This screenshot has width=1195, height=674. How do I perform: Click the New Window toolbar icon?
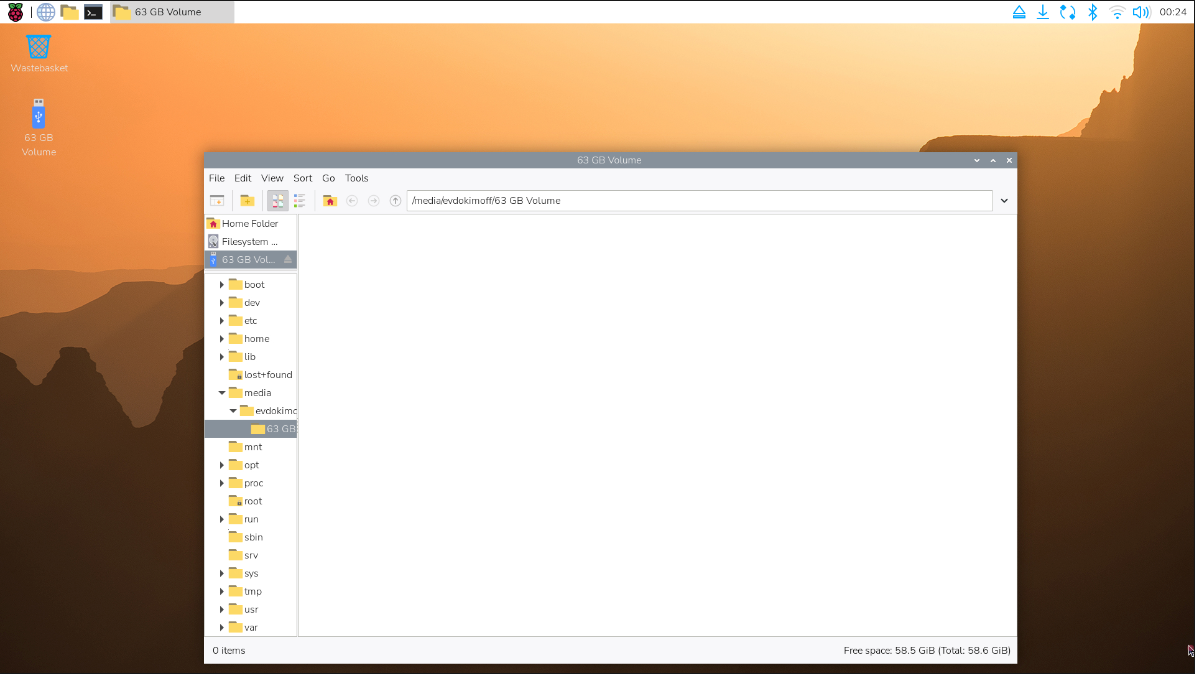[216, 201]
